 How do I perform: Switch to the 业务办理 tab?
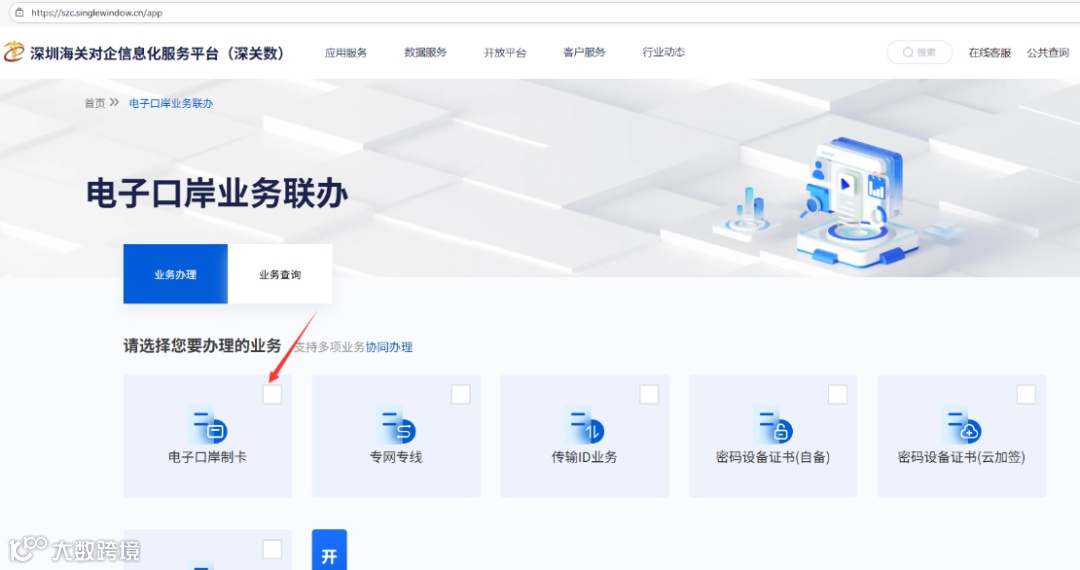click(176, 274)
